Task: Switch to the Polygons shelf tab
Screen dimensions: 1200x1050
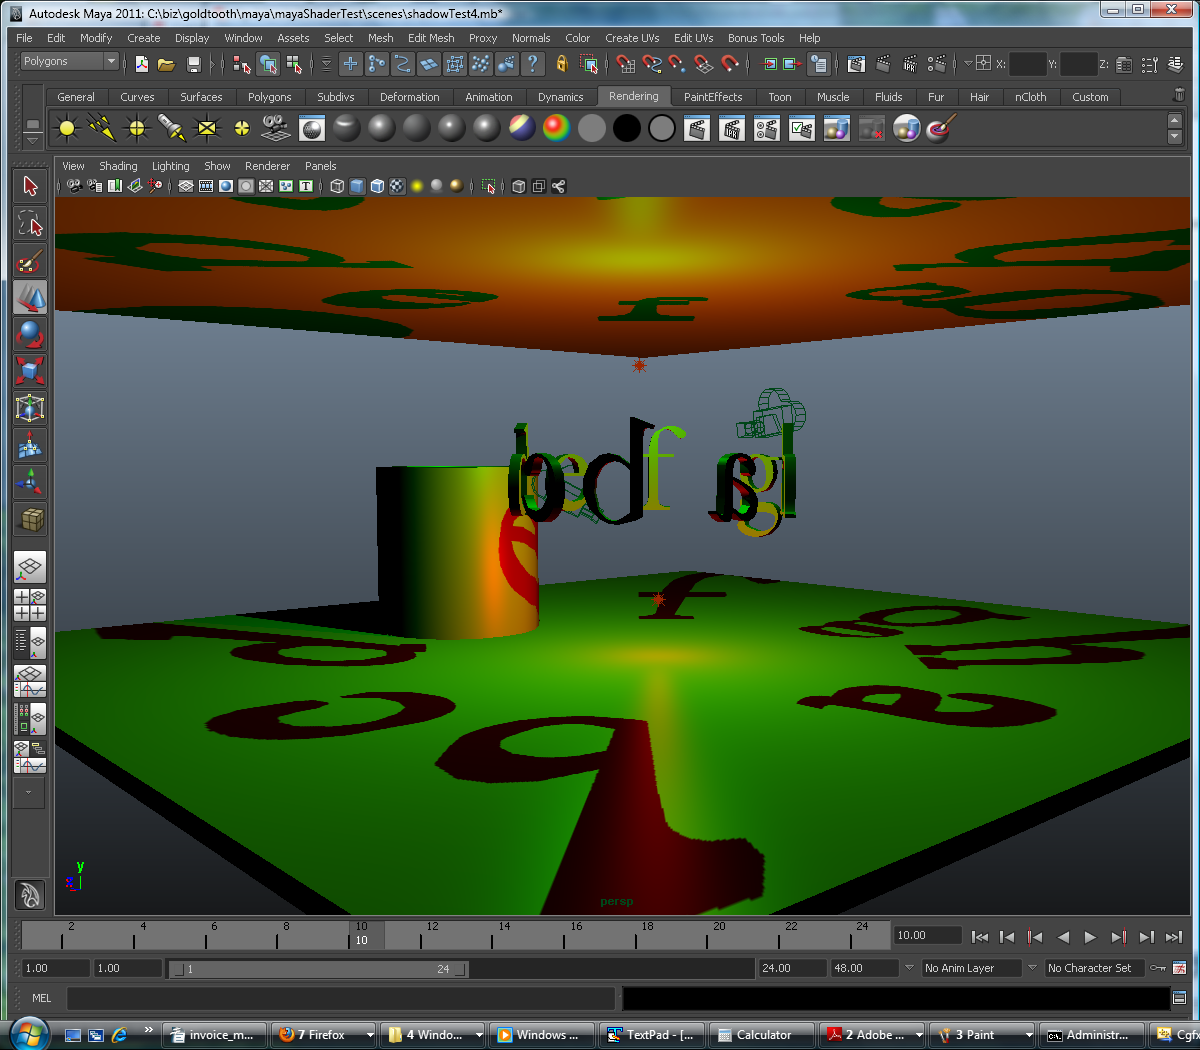Action: click(x=270, y=97)
